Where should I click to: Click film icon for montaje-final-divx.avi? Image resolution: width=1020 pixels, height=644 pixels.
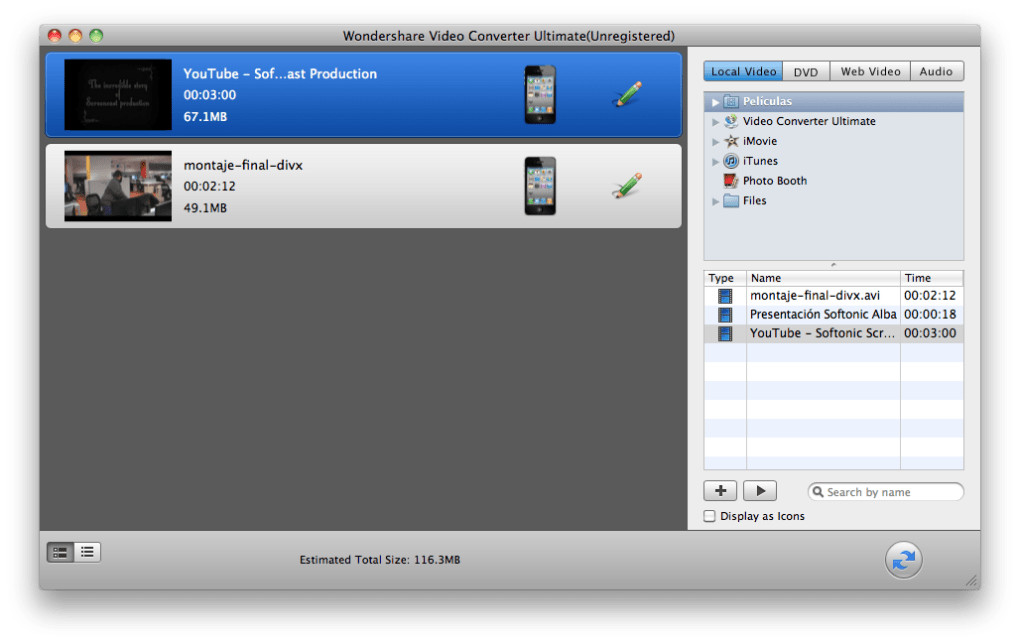(725, 296)
